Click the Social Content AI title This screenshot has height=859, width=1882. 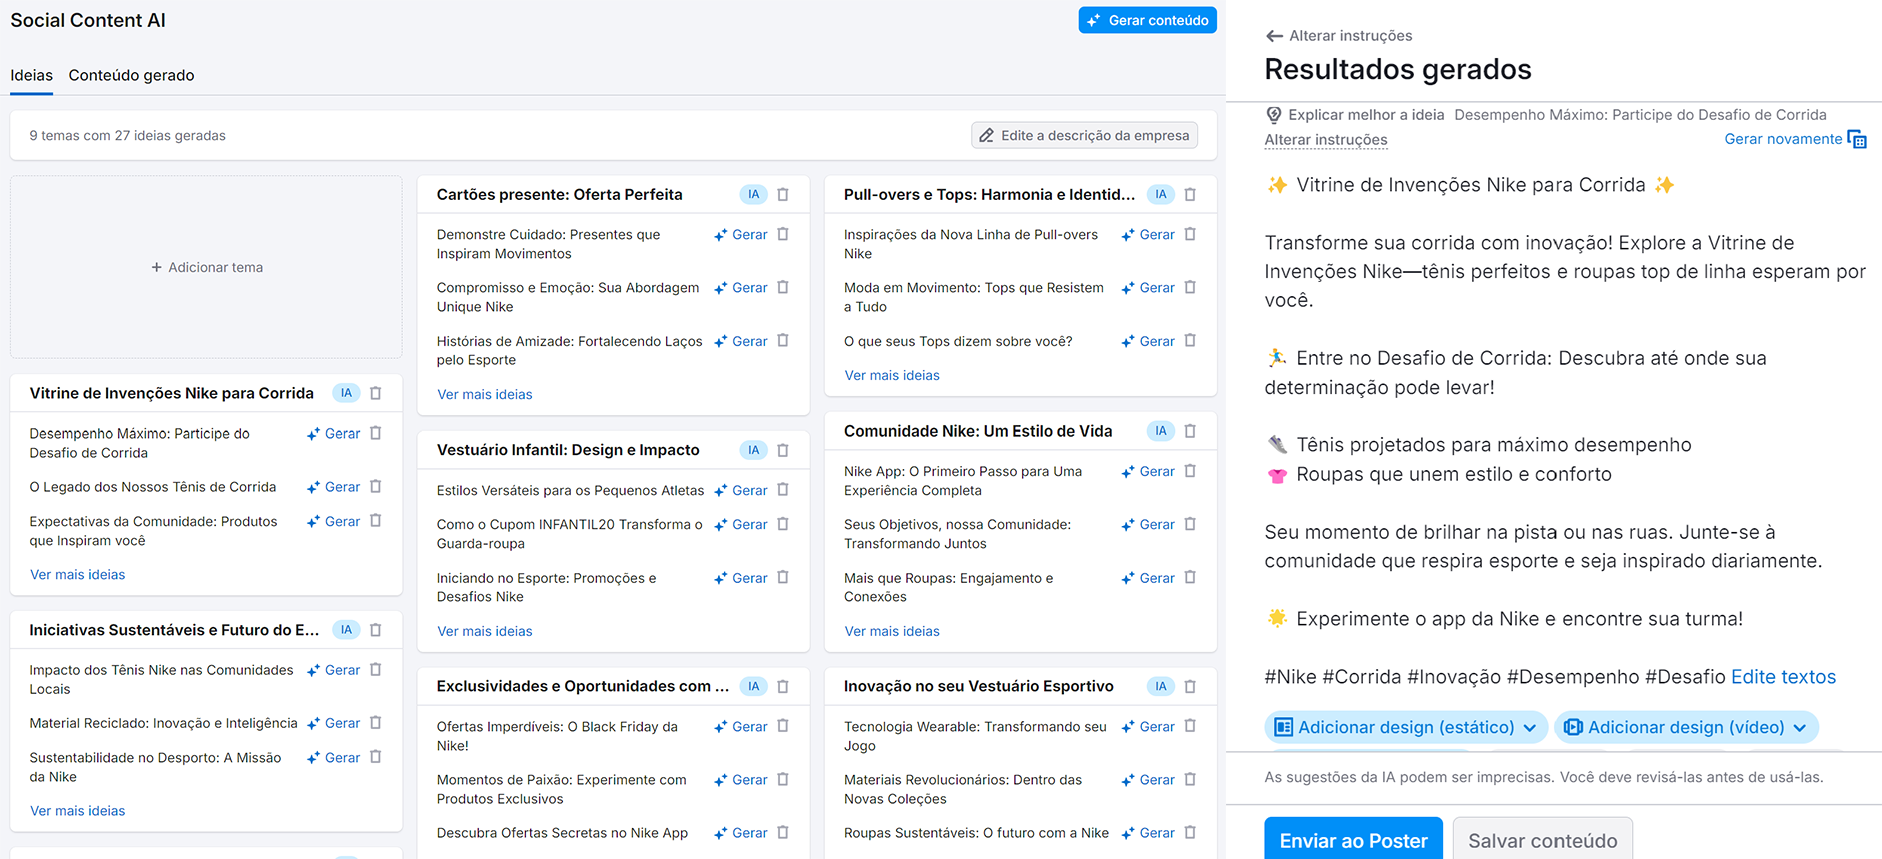click(88, 20)
